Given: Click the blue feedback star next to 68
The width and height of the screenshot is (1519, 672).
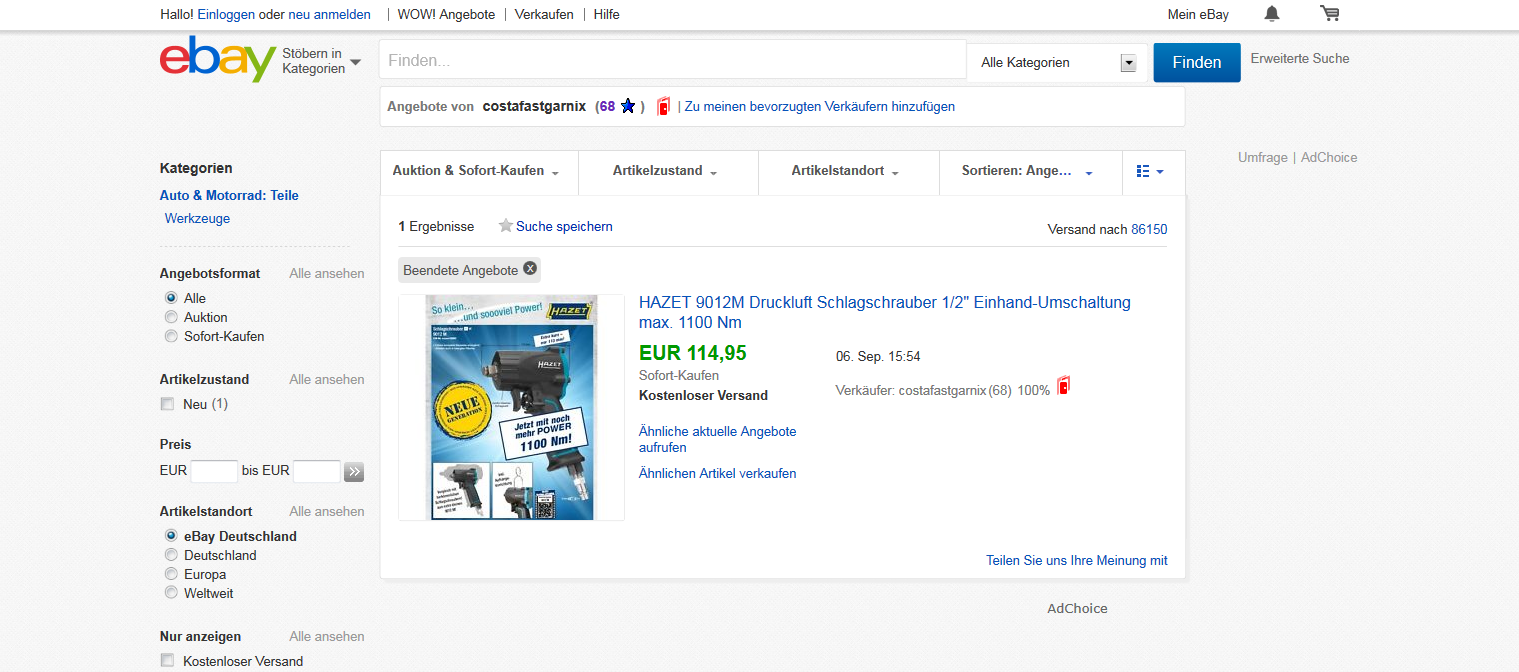Looking at the screenshot, I should [628, 106].
